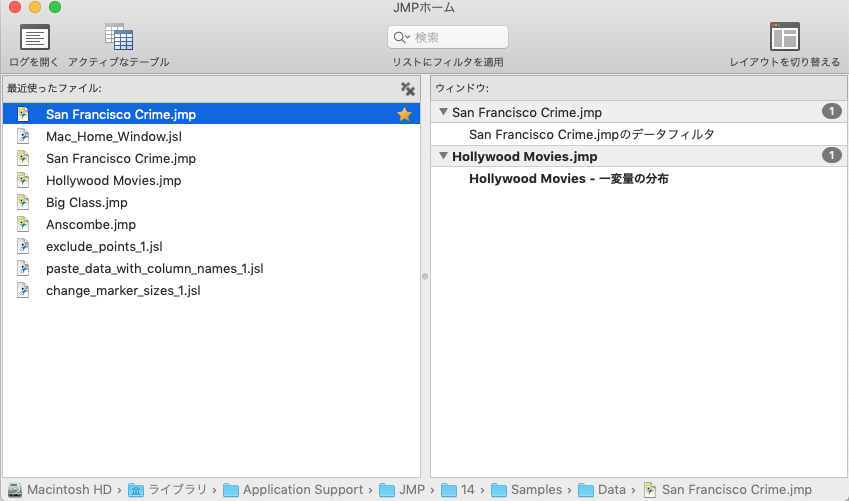Viewport: 849px width, 501px height.
Task: Select exclude_points_1.jsl in recent files
Action: tap(104, 247)
